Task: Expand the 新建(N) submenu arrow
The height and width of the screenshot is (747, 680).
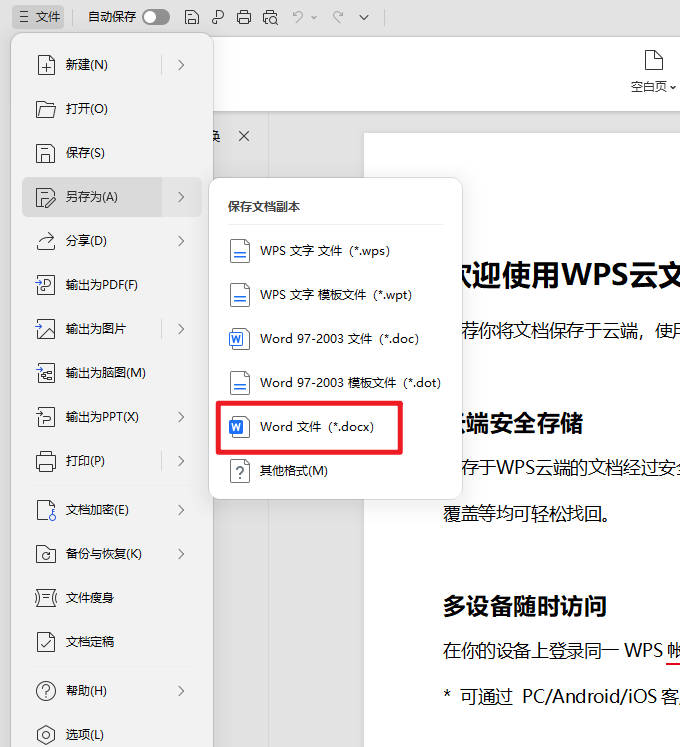Action: [x=181, y=65]
